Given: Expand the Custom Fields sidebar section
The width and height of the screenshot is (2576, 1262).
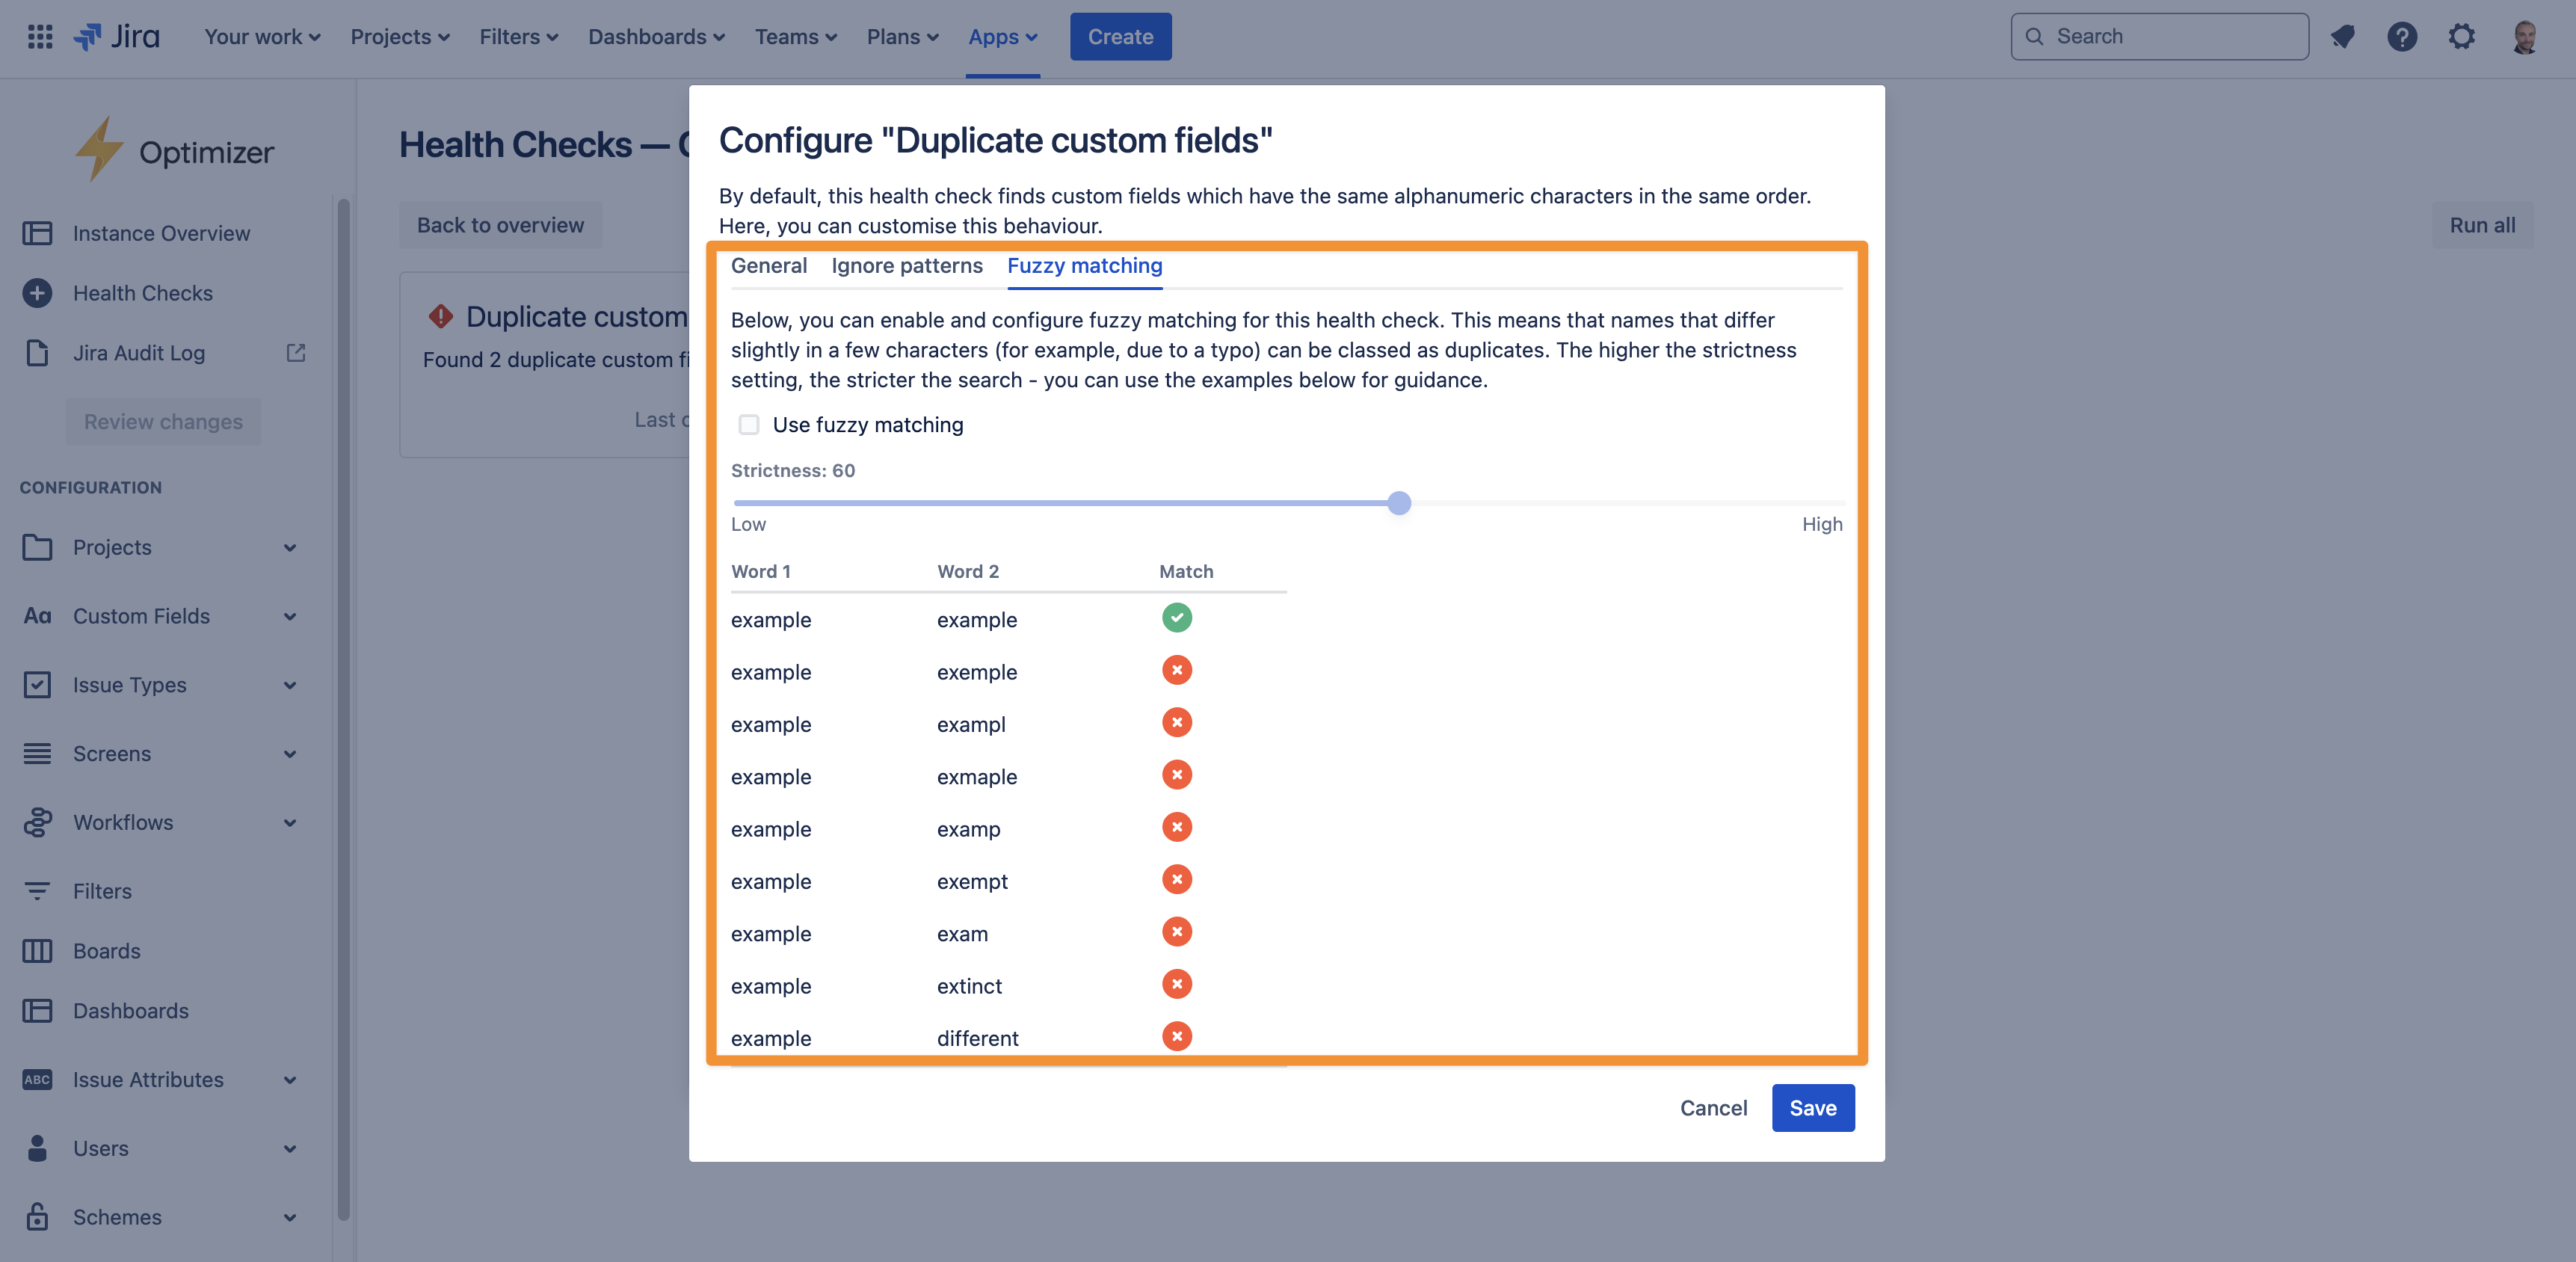Looking at the screenshot, I should pyautogui.click(x=290, y=617).
